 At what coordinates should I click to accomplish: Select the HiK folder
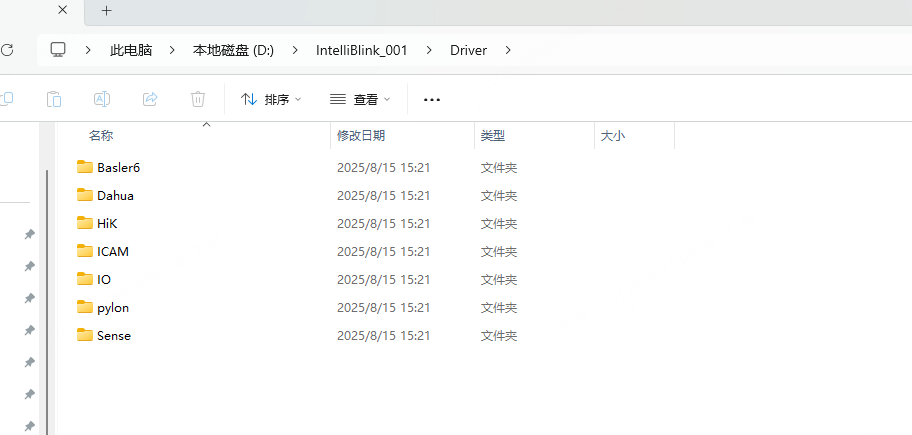point(107,223)
